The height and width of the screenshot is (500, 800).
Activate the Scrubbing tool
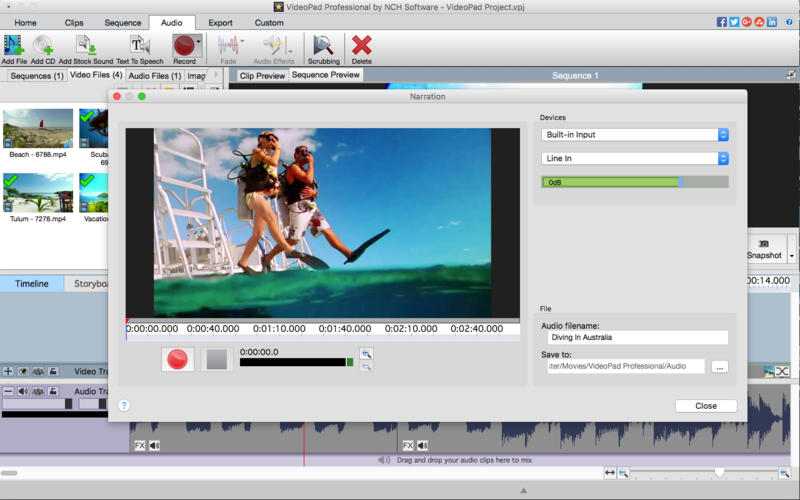[x=323, y=49]
